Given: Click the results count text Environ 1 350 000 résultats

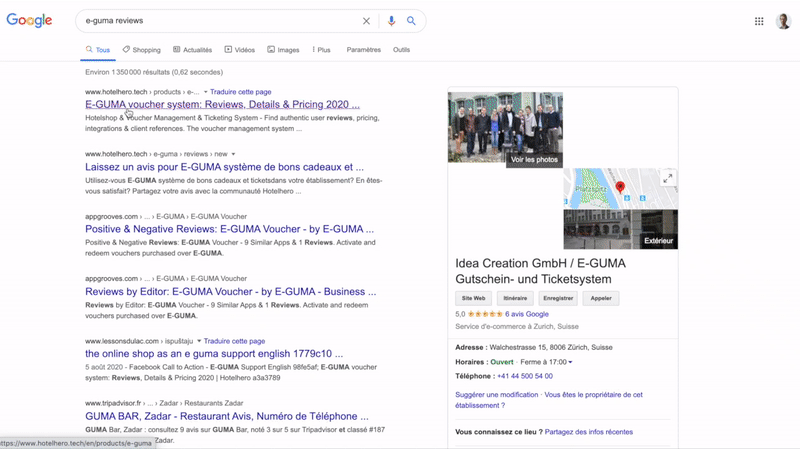Looking at the screenshot, I should 154,72.
